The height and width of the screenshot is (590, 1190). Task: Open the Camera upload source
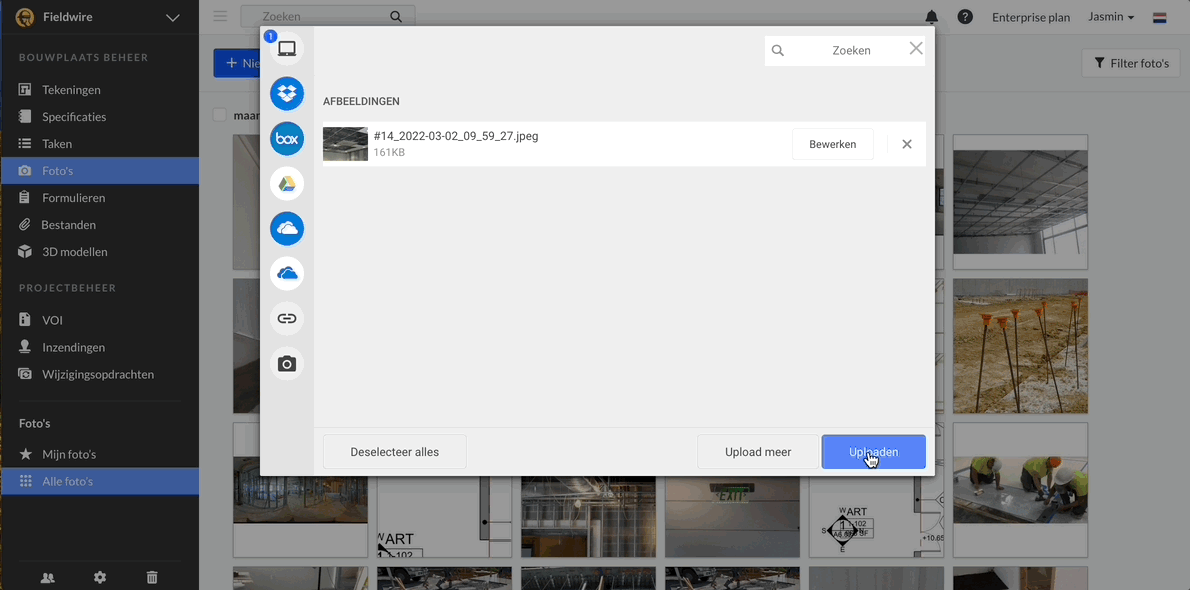287,363
